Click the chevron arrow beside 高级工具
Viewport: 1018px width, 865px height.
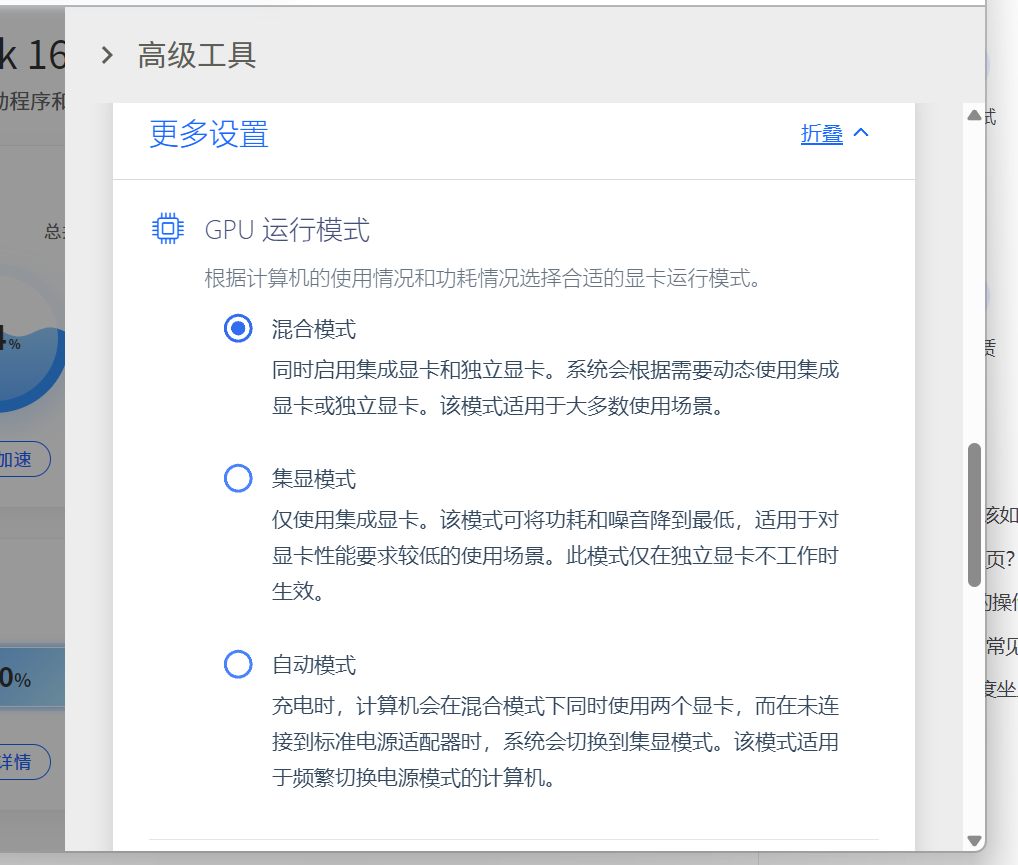[107, 55]
